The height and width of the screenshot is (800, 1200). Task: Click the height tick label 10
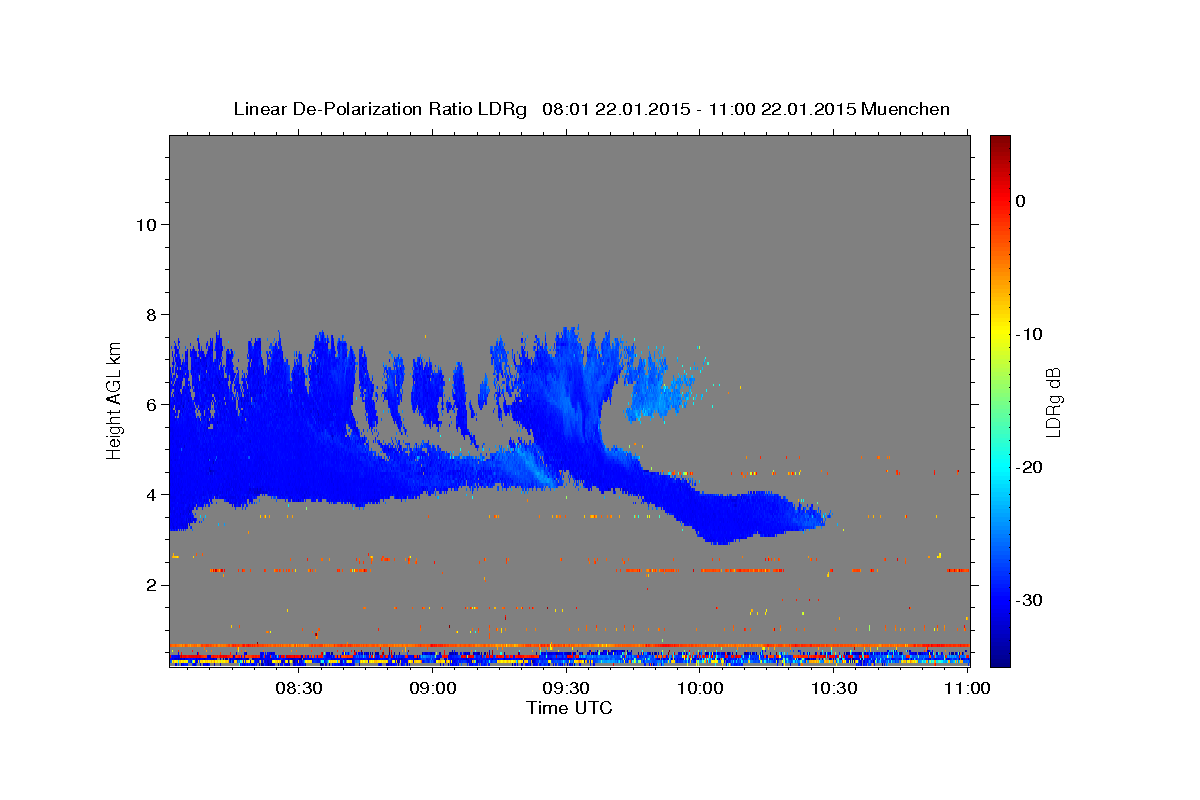point(146,224)
